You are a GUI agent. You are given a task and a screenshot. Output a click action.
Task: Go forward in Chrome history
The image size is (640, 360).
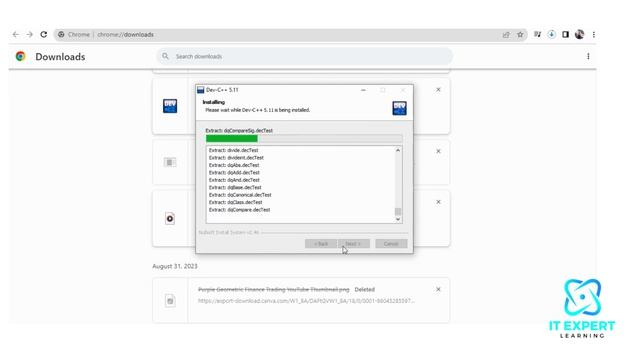coord(29,35)
